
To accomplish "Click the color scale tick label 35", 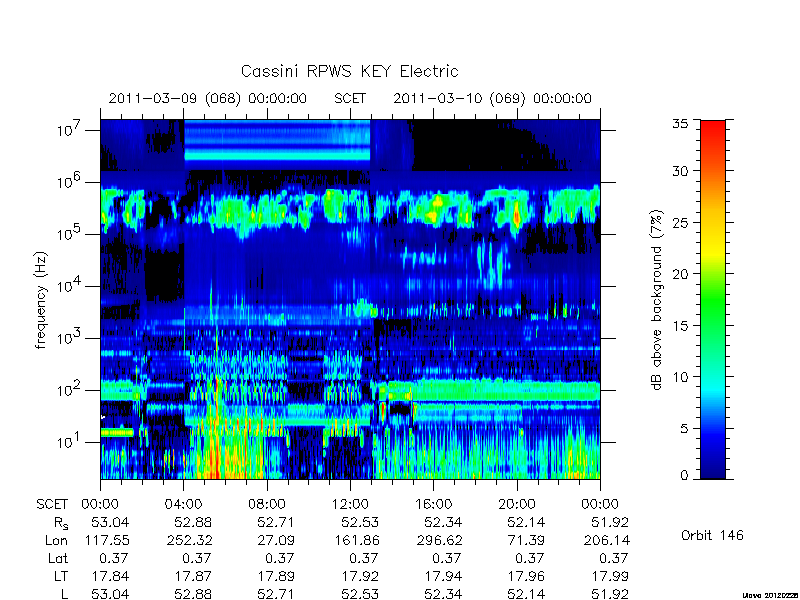I will 680,124.
